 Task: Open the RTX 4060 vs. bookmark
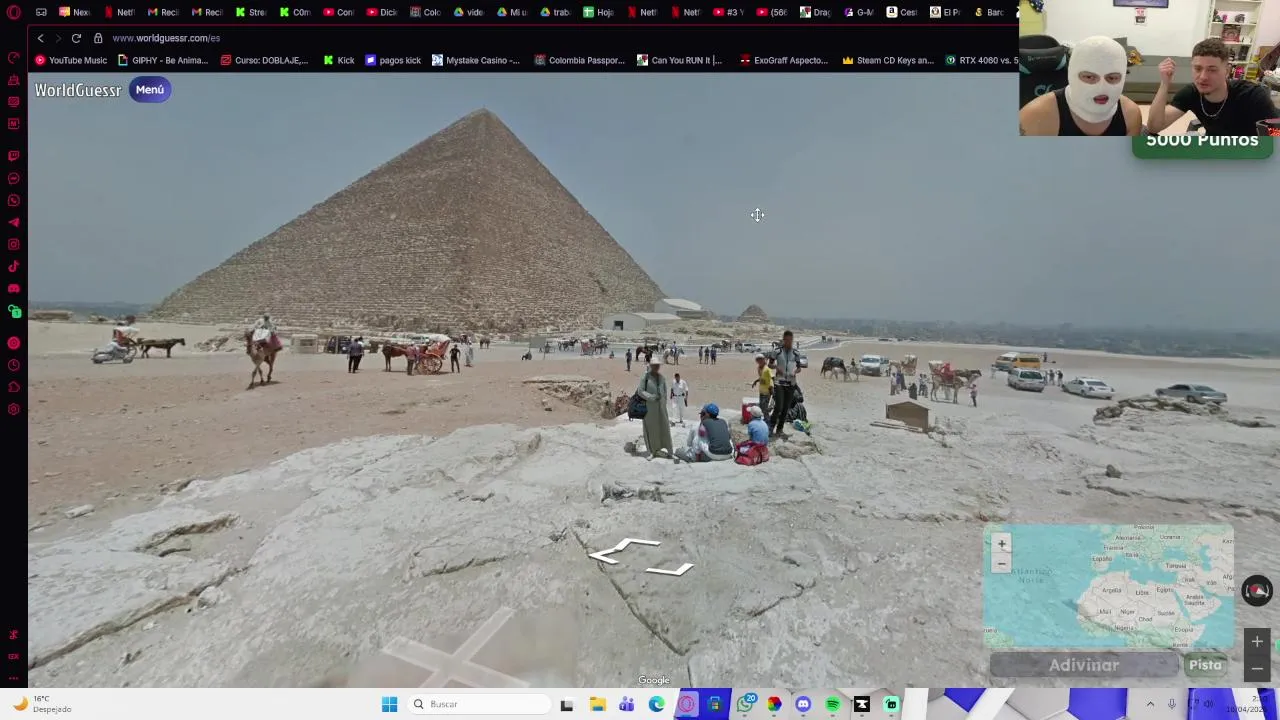pyautogui.click(x=981, y=60)
